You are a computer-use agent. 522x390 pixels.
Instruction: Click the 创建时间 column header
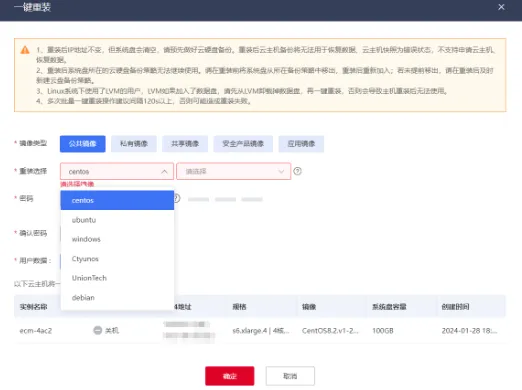(x=455, y=307)
